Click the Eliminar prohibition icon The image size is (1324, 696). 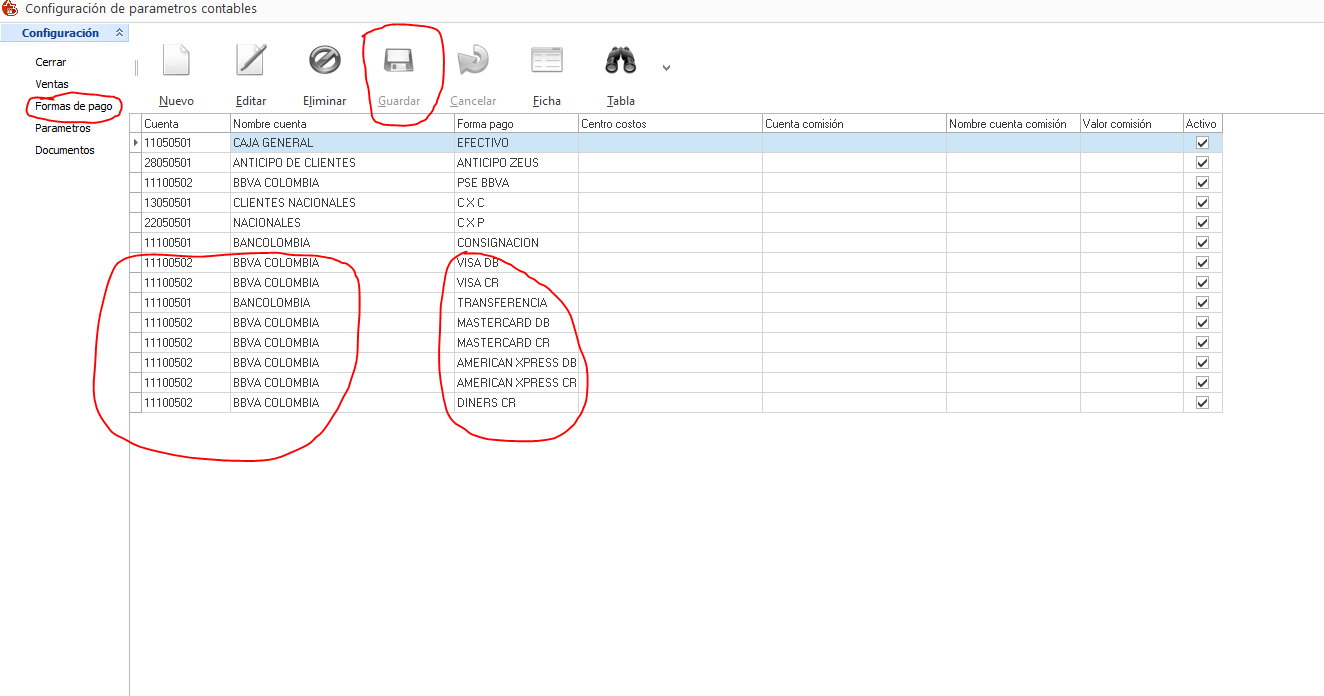(324, 61)
